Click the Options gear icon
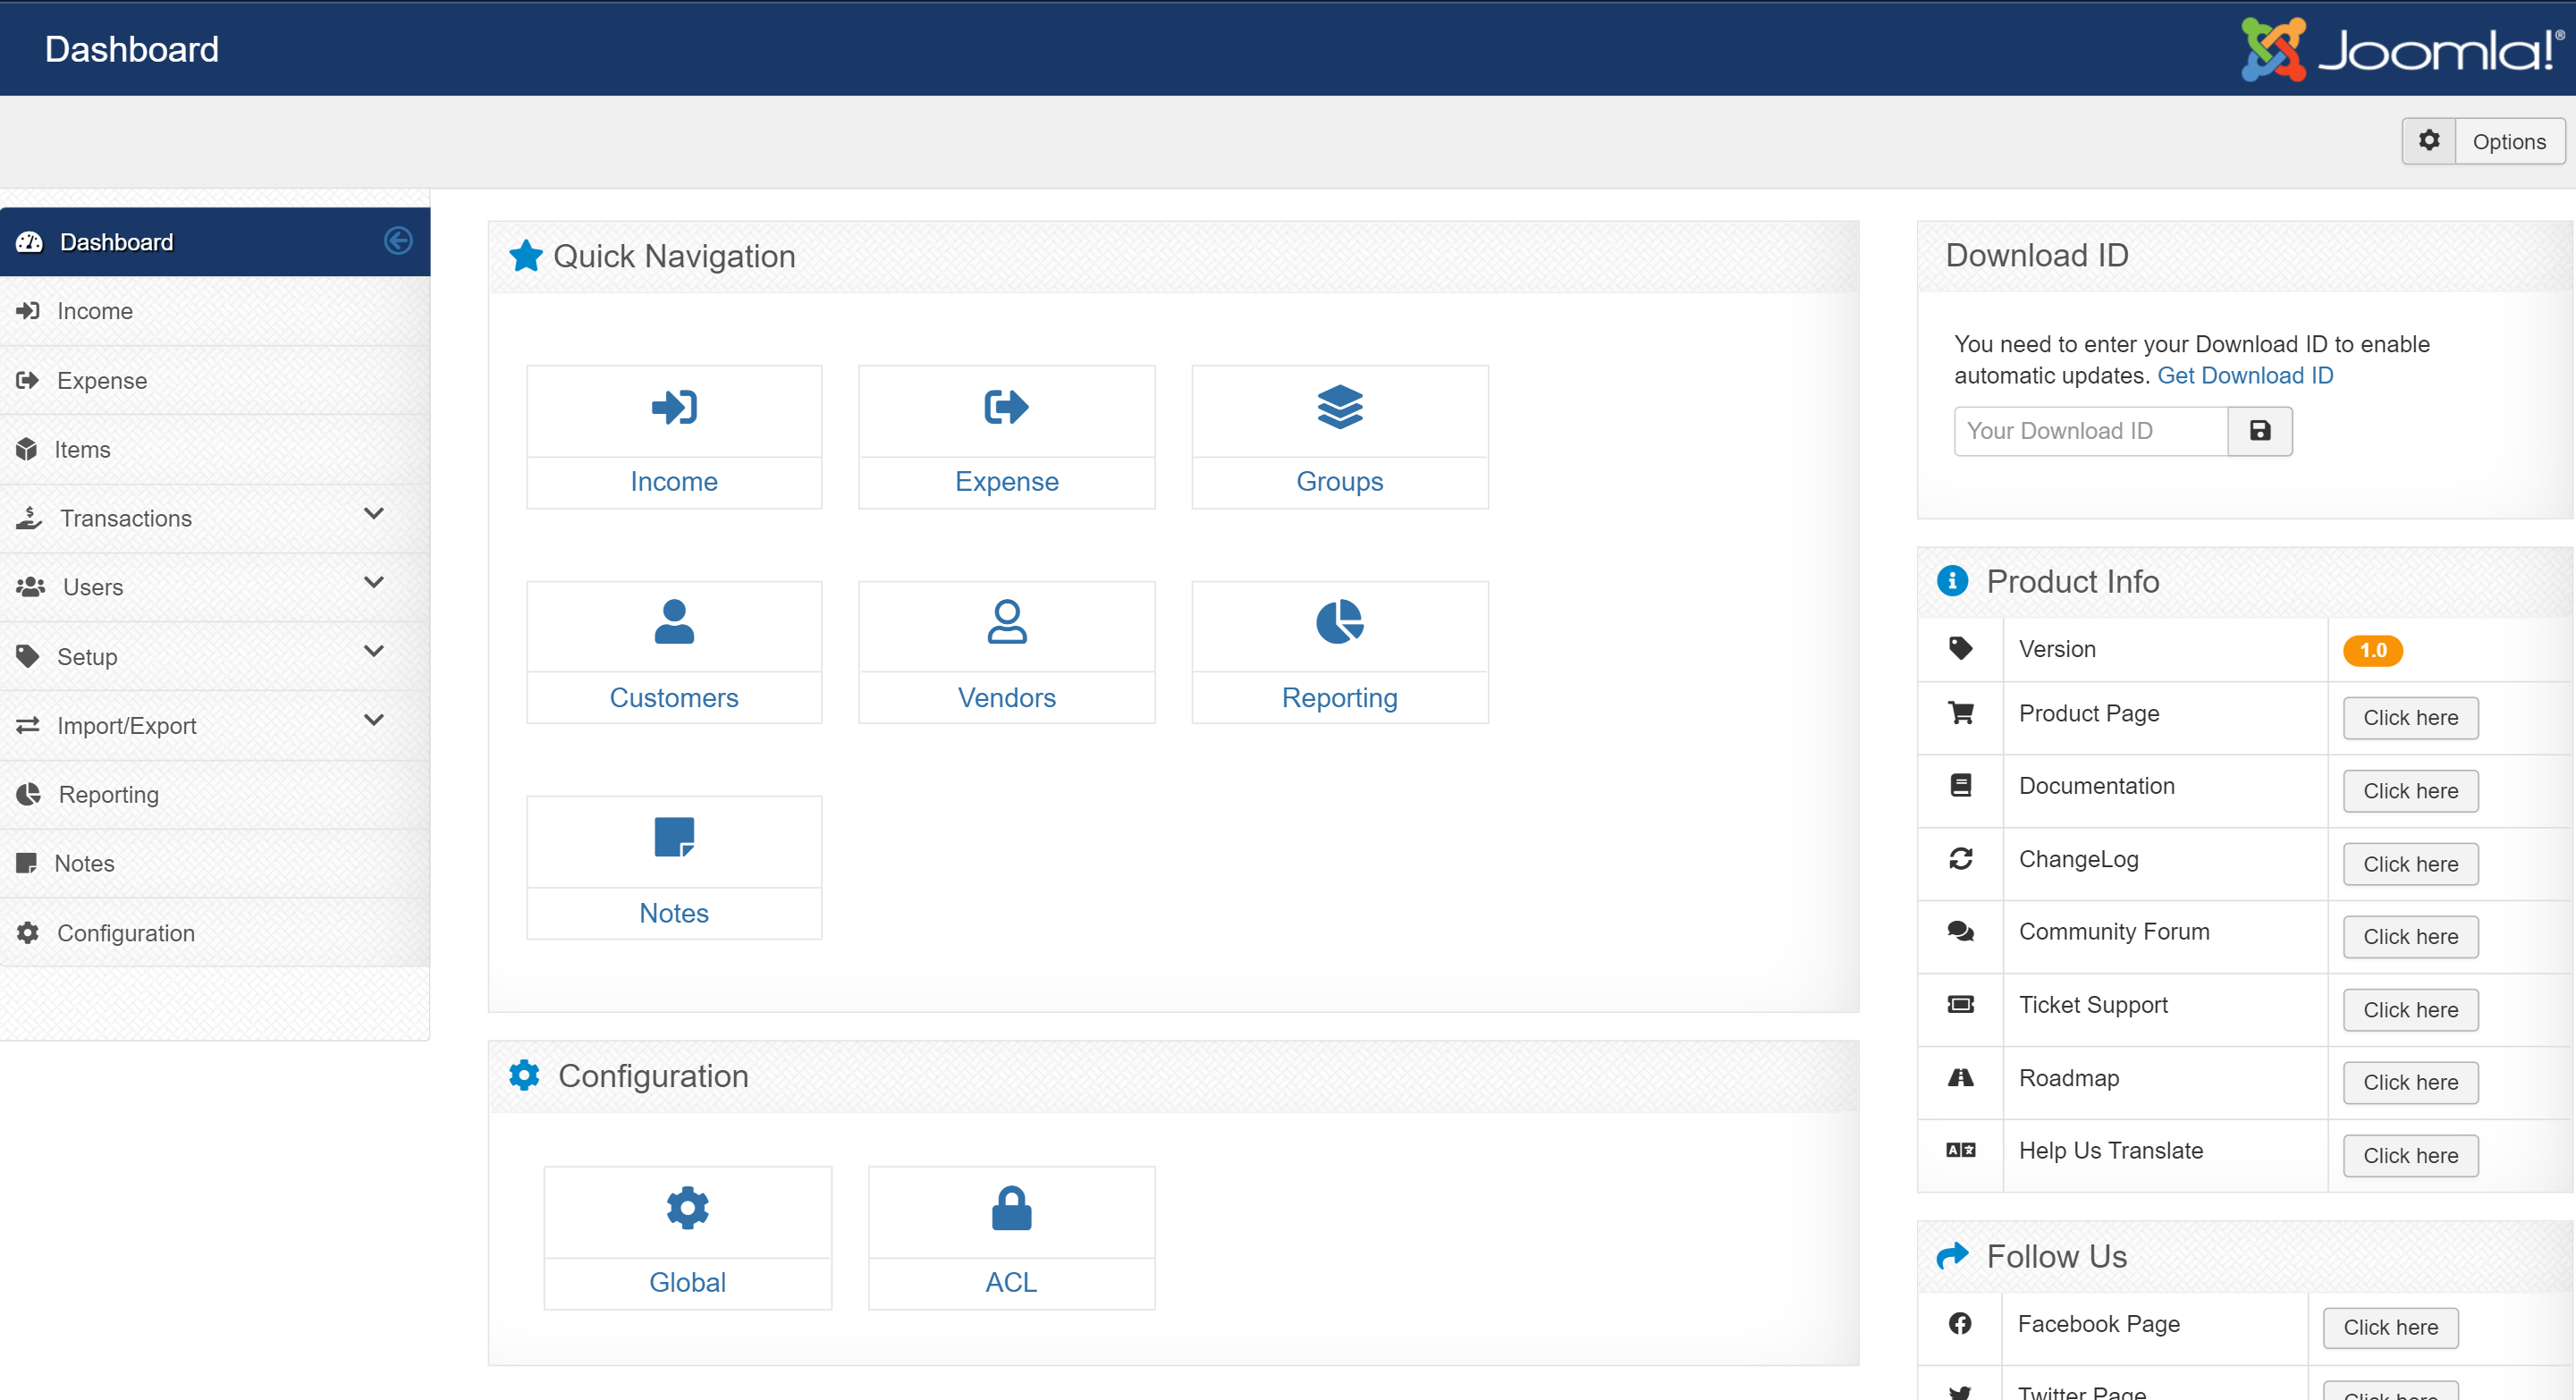2576x1400 pixels. (2429, 141)
